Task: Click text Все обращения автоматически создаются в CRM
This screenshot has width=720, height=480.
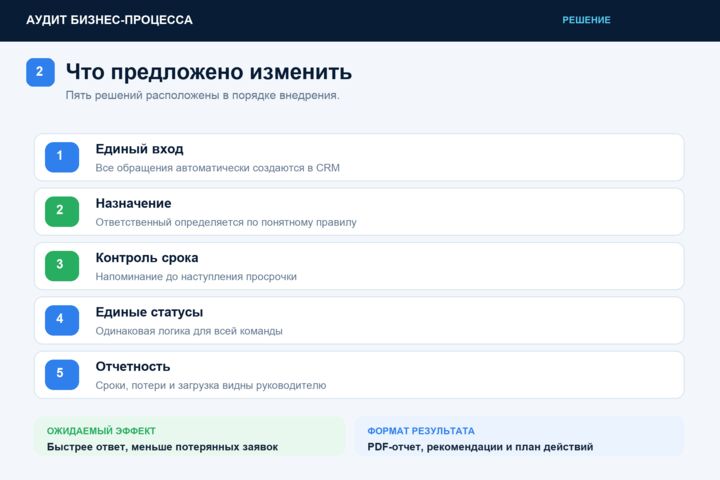Action: (x=218, y=168)
